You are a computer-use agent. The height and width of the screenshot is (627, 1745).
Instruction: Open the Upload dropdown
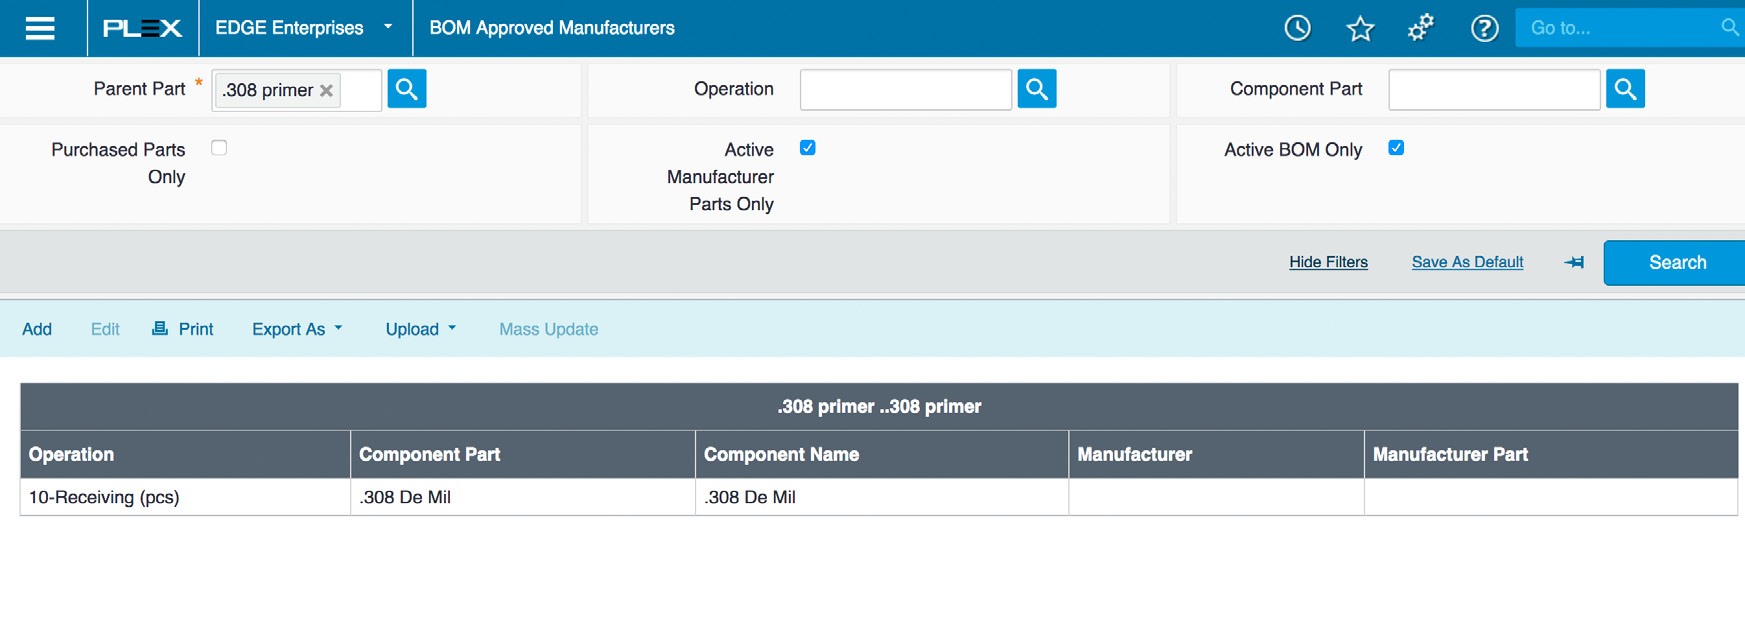point(421,329)
